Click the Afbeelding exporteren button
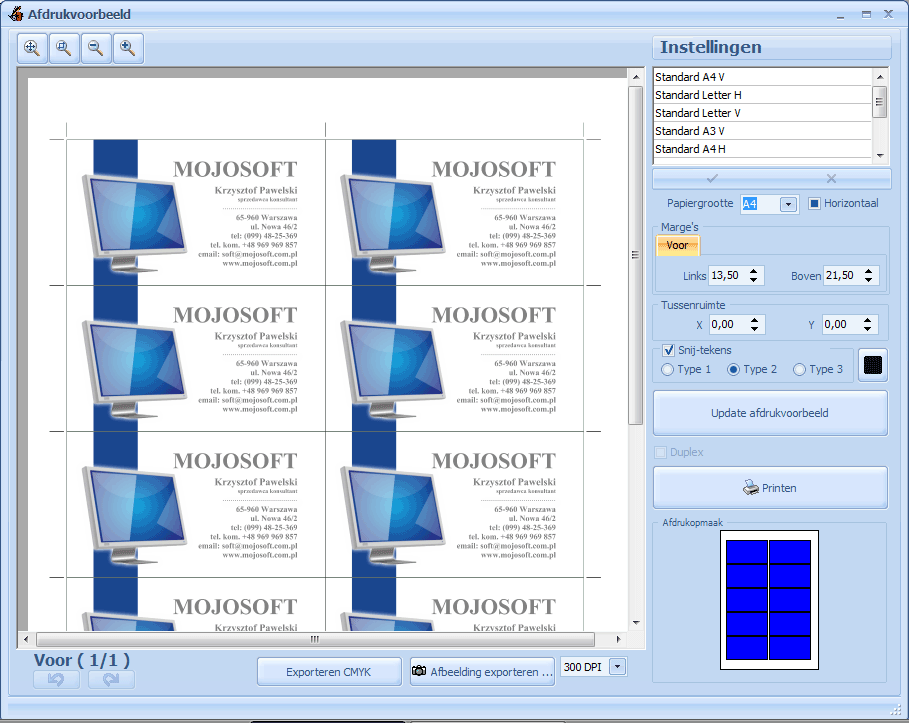The height and width of the screenshot is (723, 909). [x=482, y=672]
